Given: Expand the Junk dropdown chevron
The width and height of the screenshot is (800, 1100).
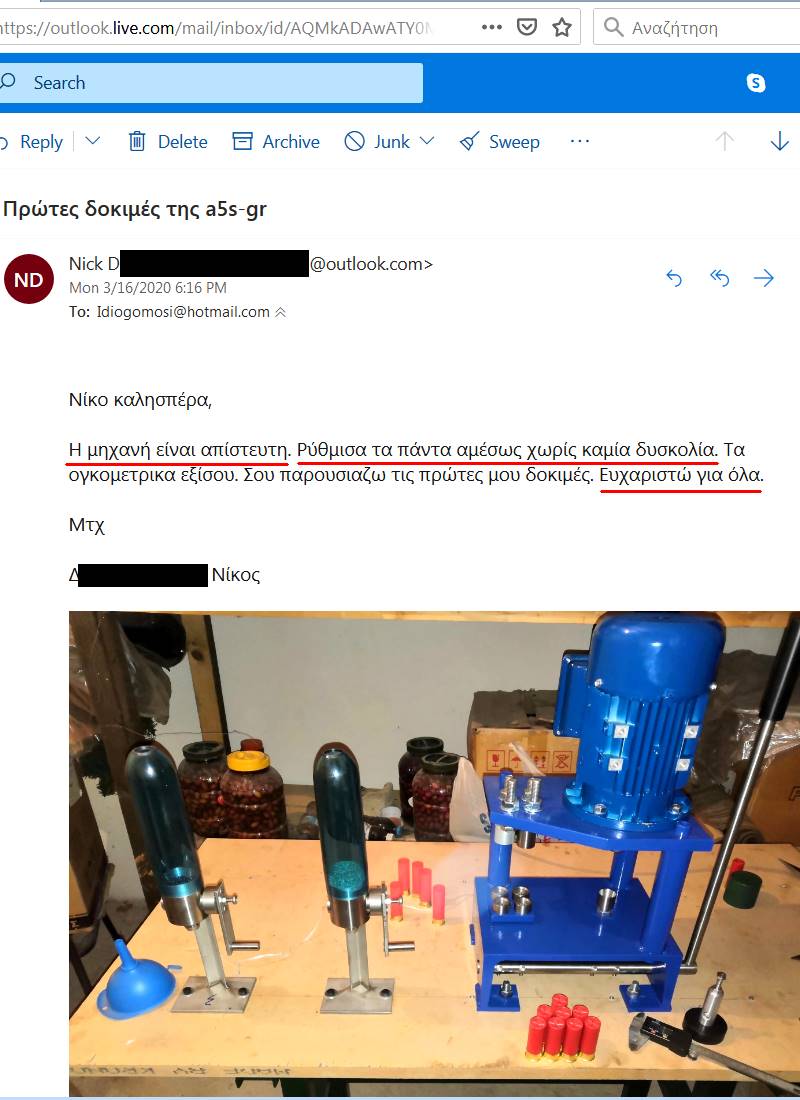Looking at the screenshot, I should coord(427,141).
